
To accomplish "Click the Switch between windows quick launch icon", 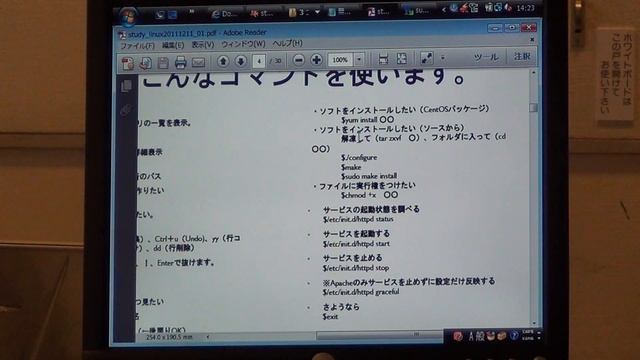I will tap(173, 15).
